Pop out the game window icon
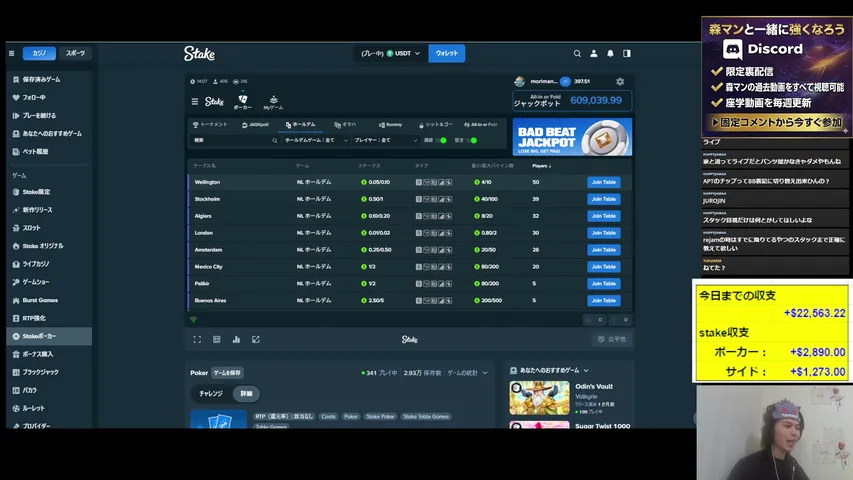Image resolution: width=853 pixels, height=480 pixels. click(x=256, y=340)
